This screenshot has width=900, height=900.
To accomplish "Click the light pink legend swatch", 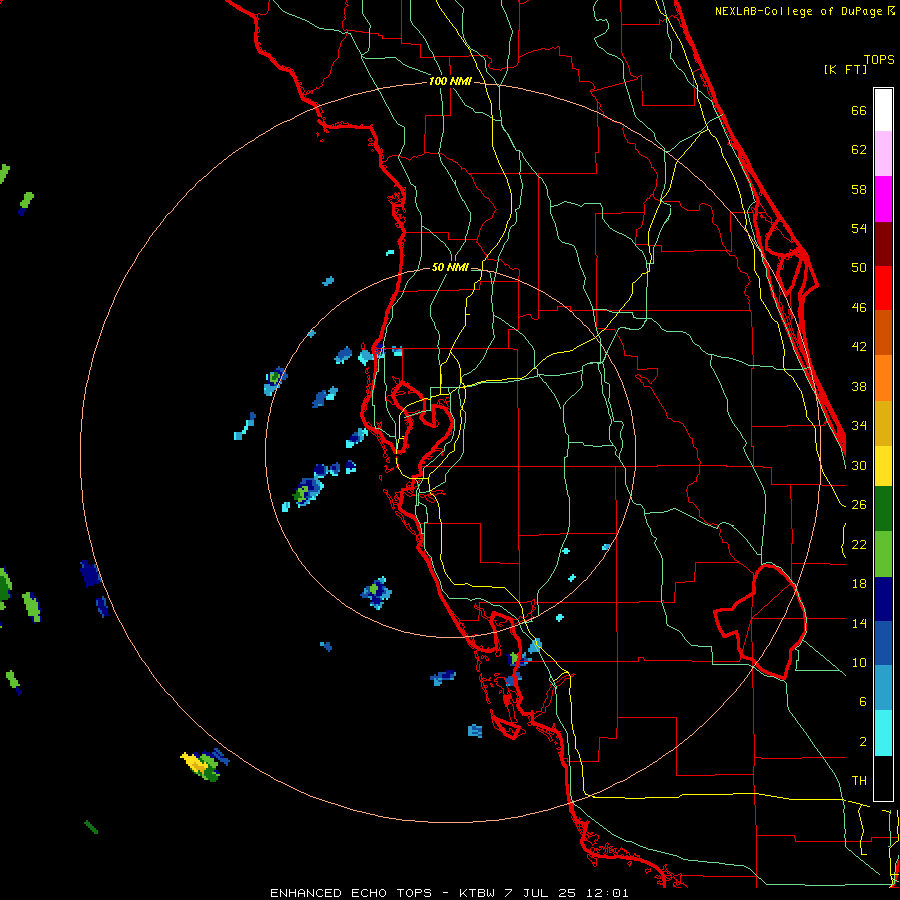I will click(883, 154).
